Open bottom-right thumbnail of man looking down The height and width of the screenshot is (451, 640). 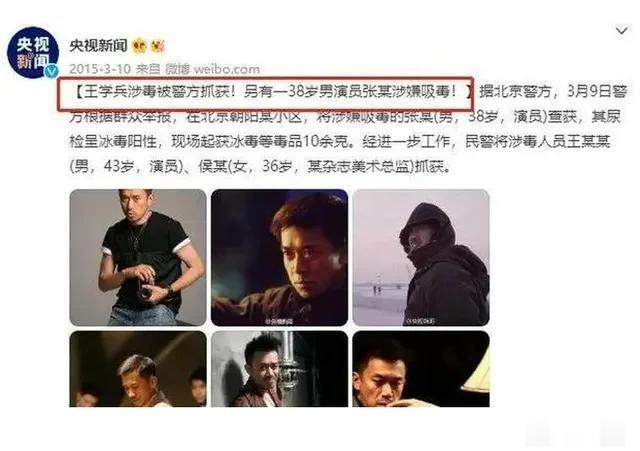[421, 369]
